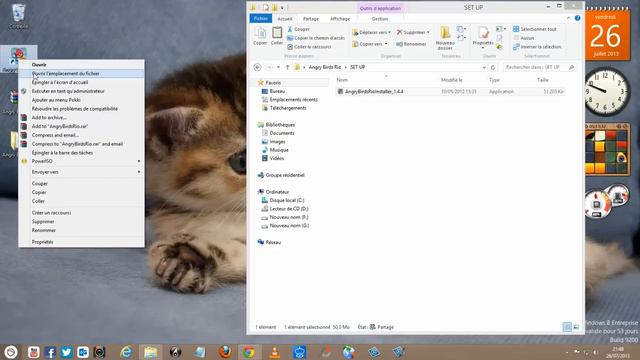Click Sélectionner tout in the ribbon
The image size is (640, 360).
535,29
